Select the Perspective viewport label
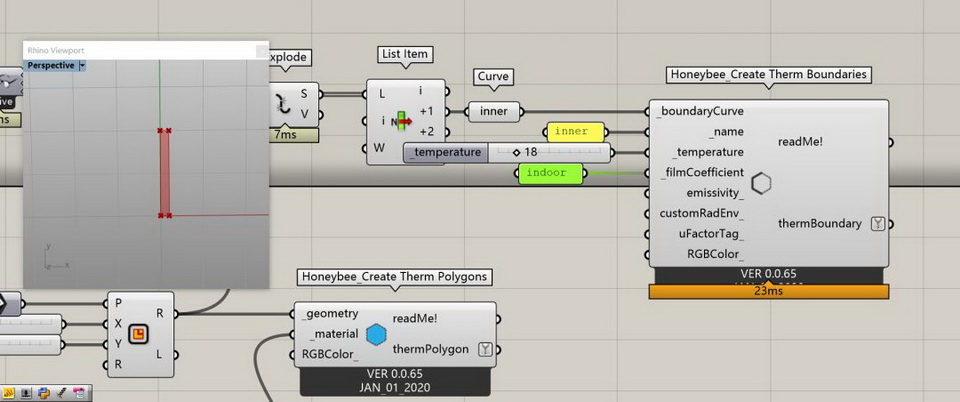The width and height of the screenshot is (960, 402). (50, 65)
